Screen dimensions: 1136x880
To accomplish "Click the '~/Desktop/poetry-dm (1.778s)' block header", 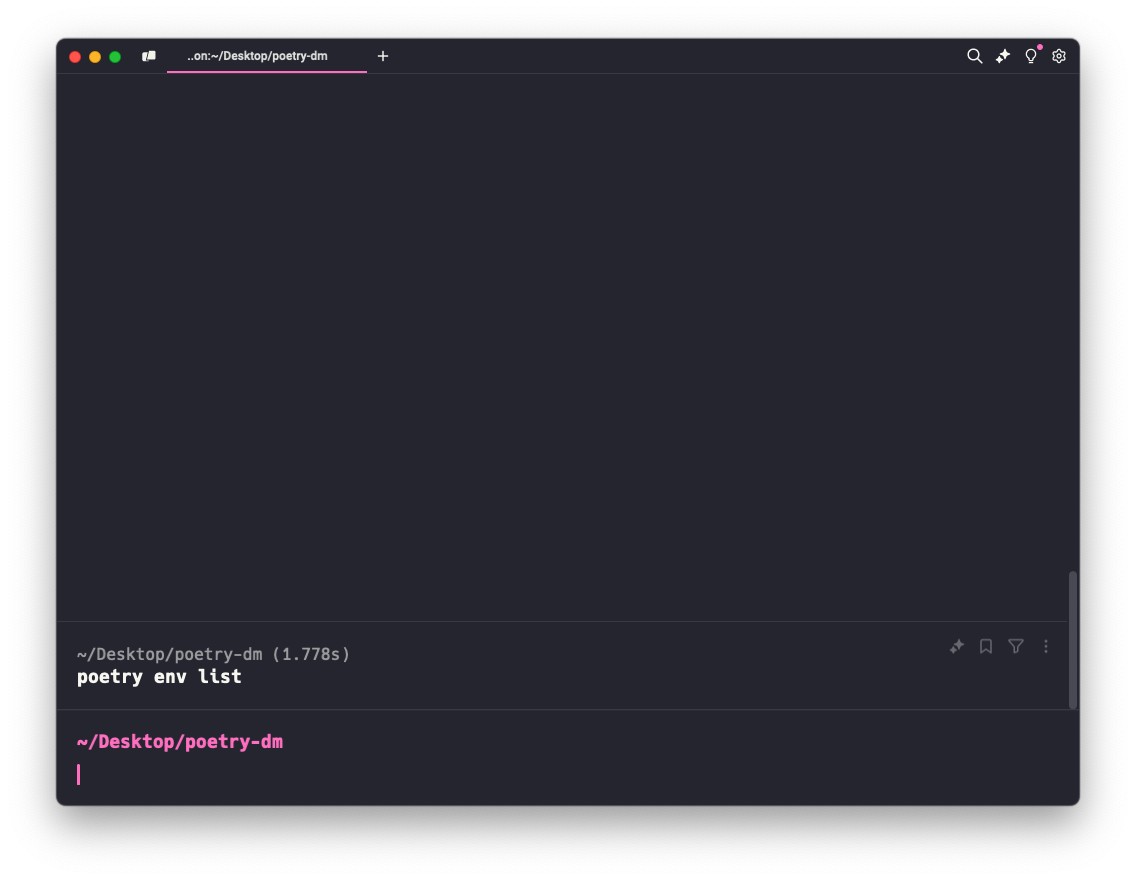I will point(214,654).
